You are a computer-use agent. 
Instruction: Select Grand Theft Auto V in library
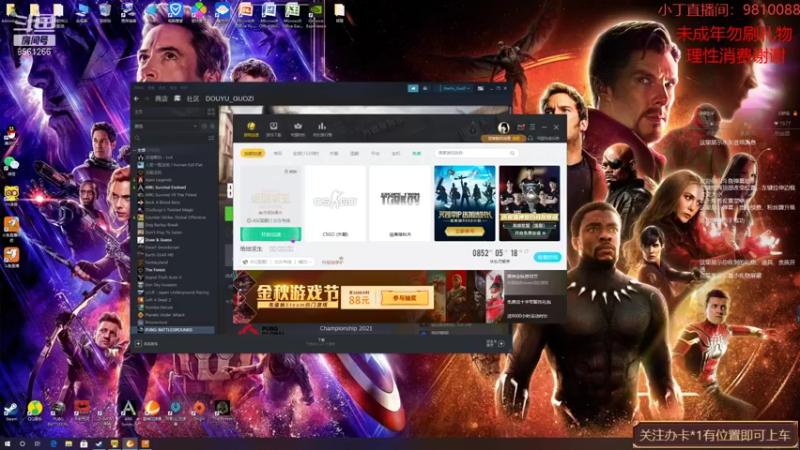(163, 278)
